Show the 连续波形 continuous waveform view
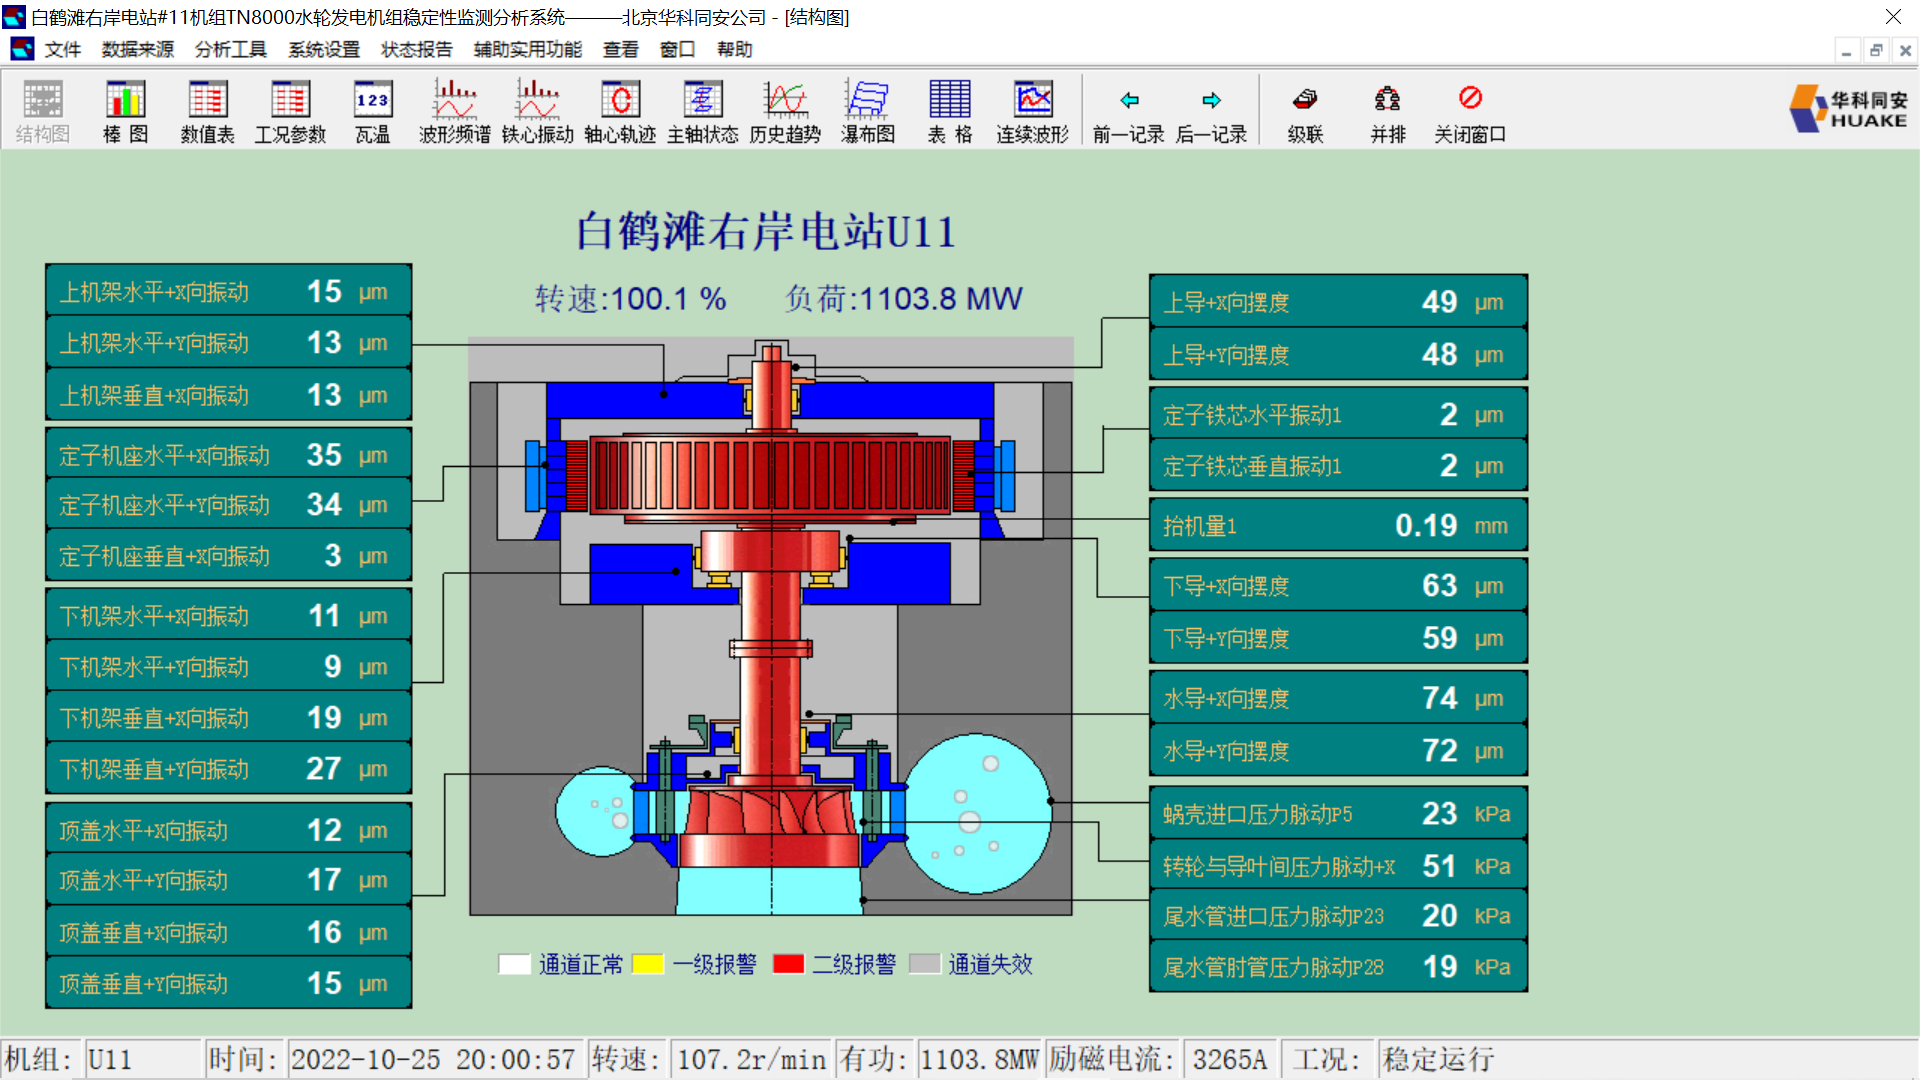Image resolution: width=1920 pixels, height=1080 pixels. [1031, 110]
